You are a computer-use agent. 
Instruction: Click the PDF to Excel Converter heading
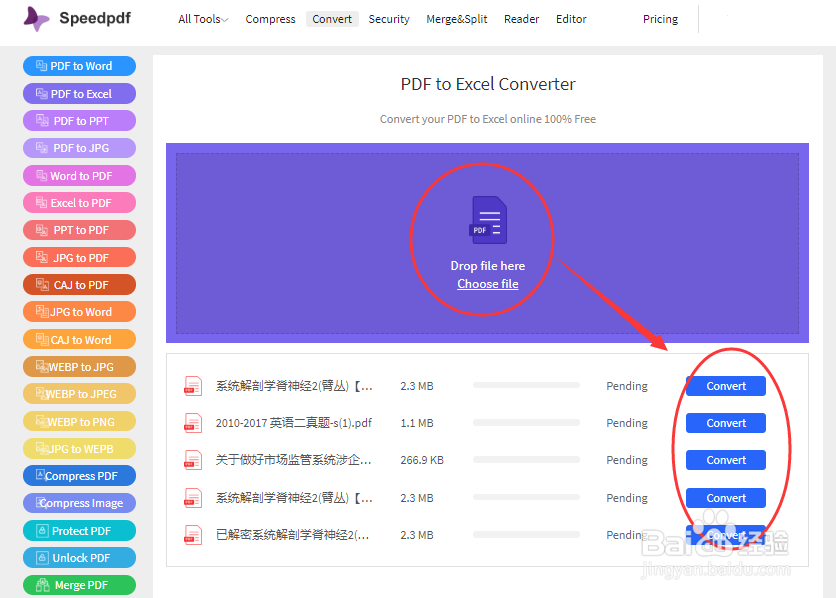[488, 84]
